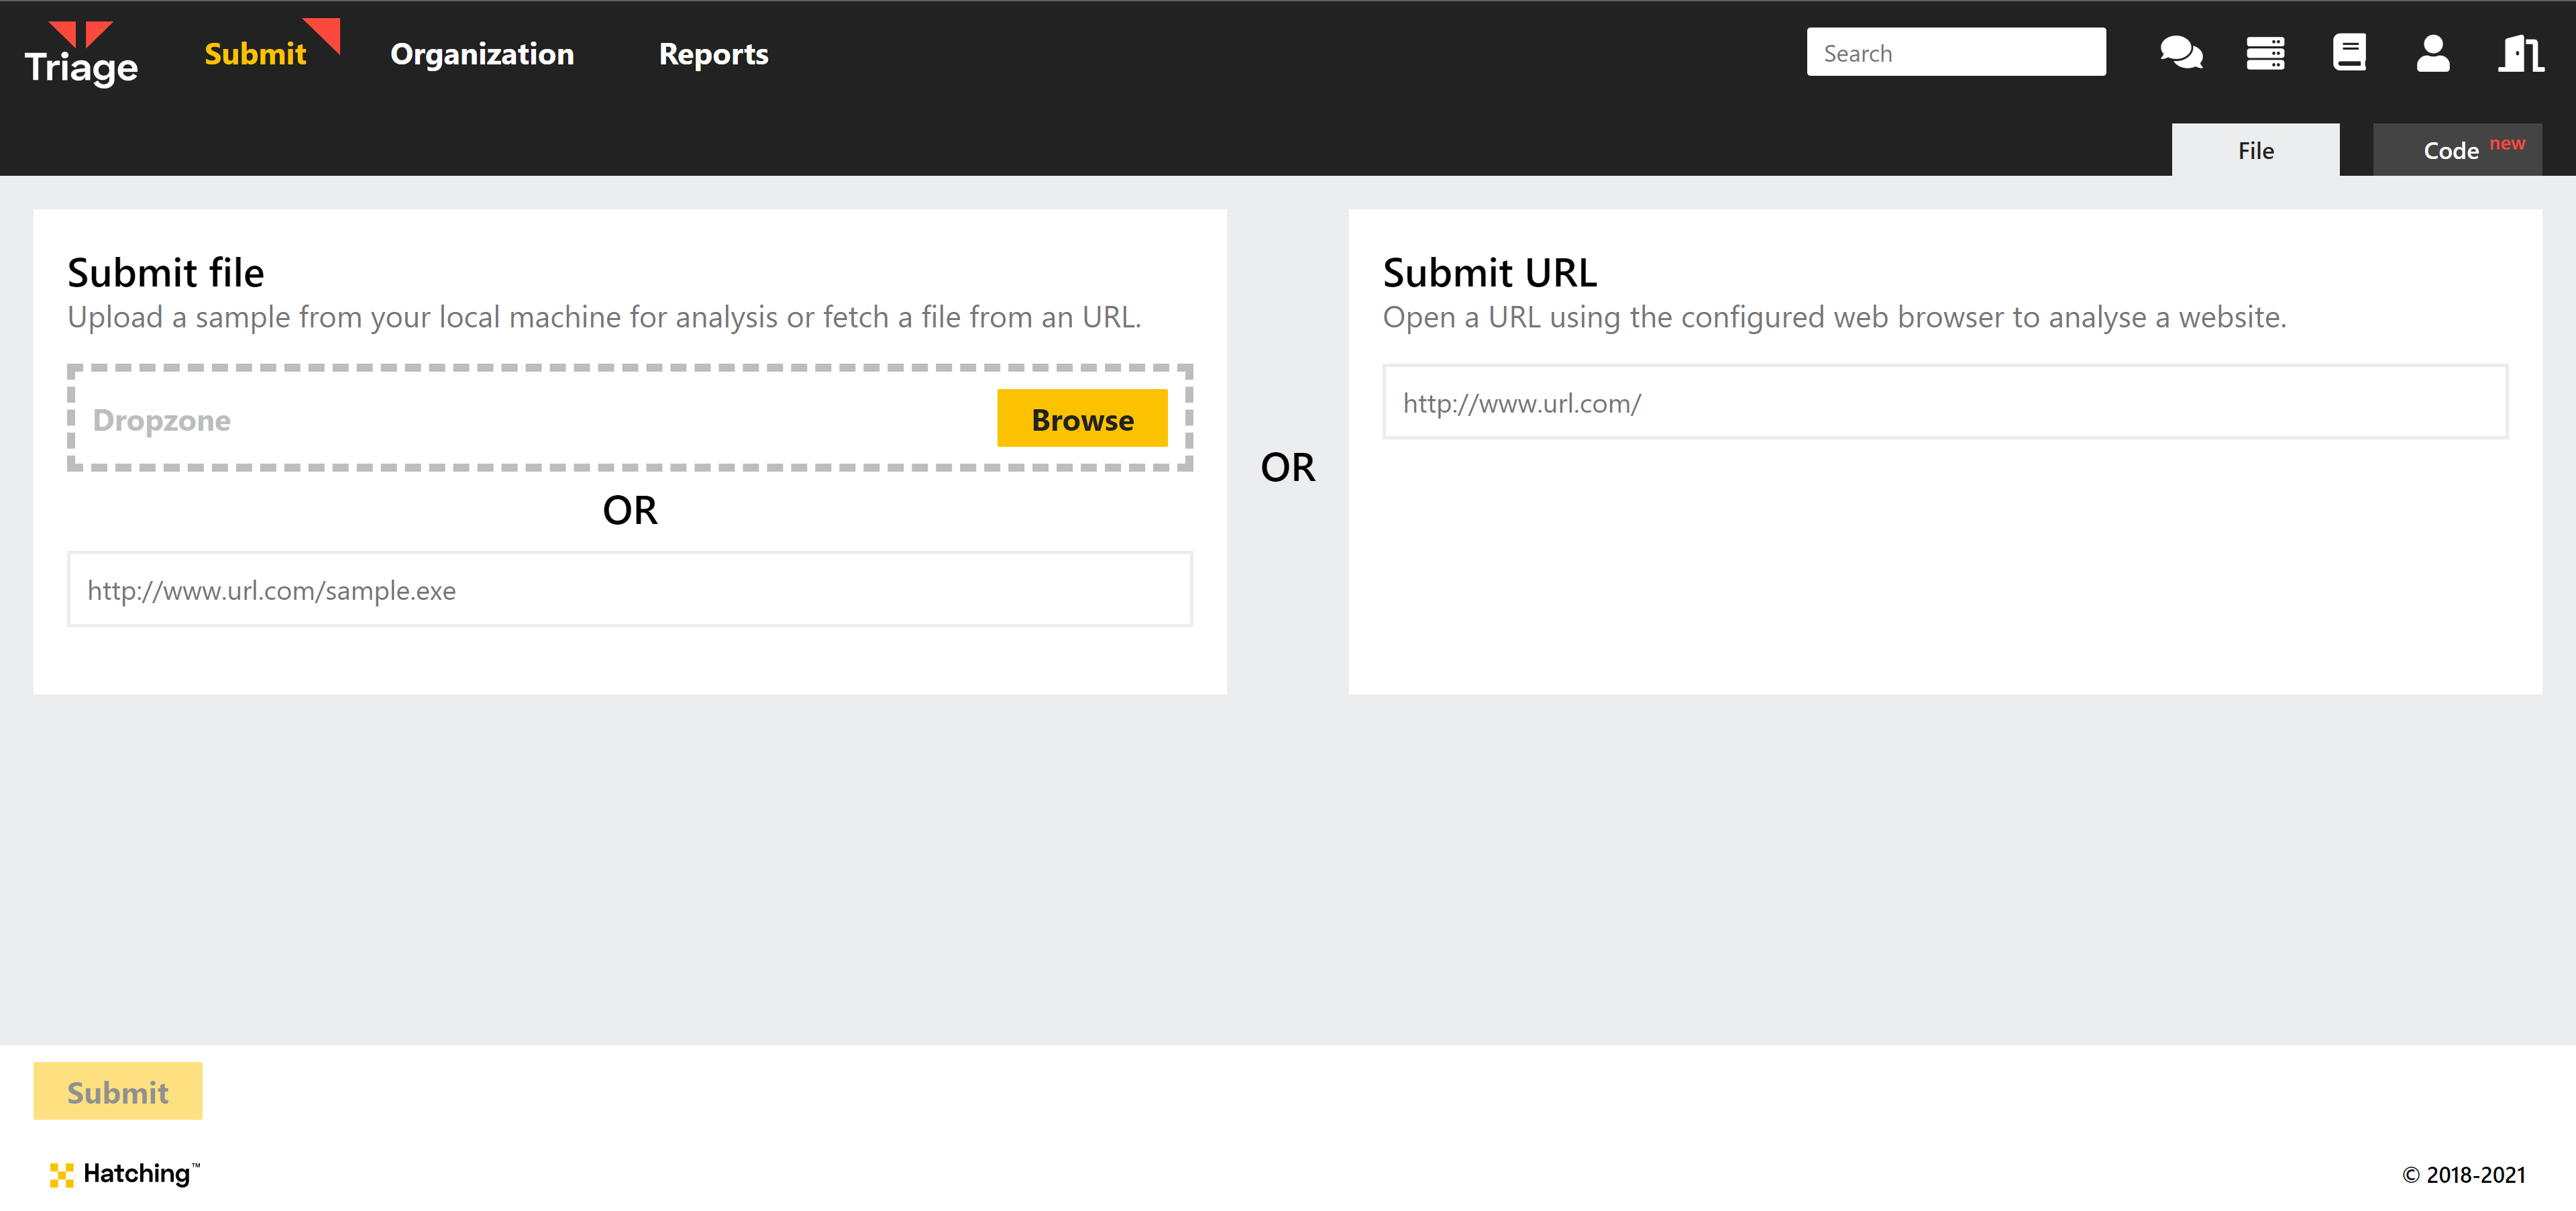Open the Organization menu

tap(482, 54)
